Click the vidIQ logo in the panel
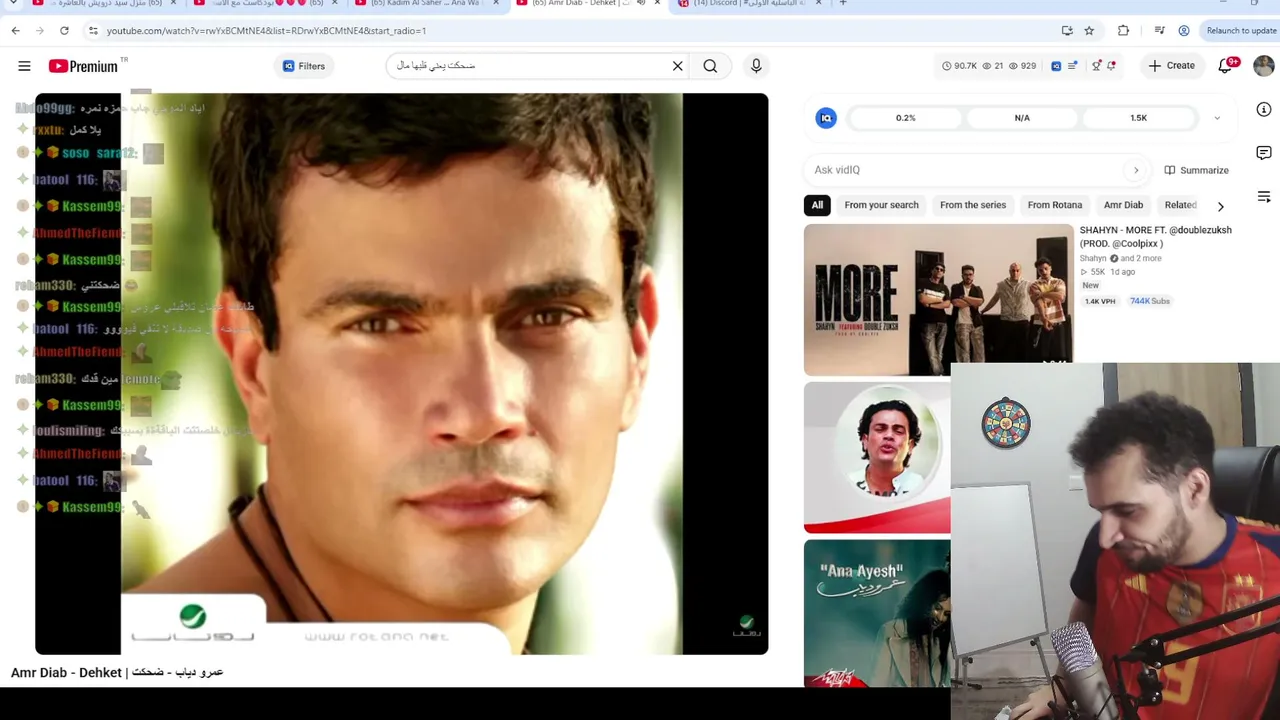1280x720 pixels. [826, 118]
